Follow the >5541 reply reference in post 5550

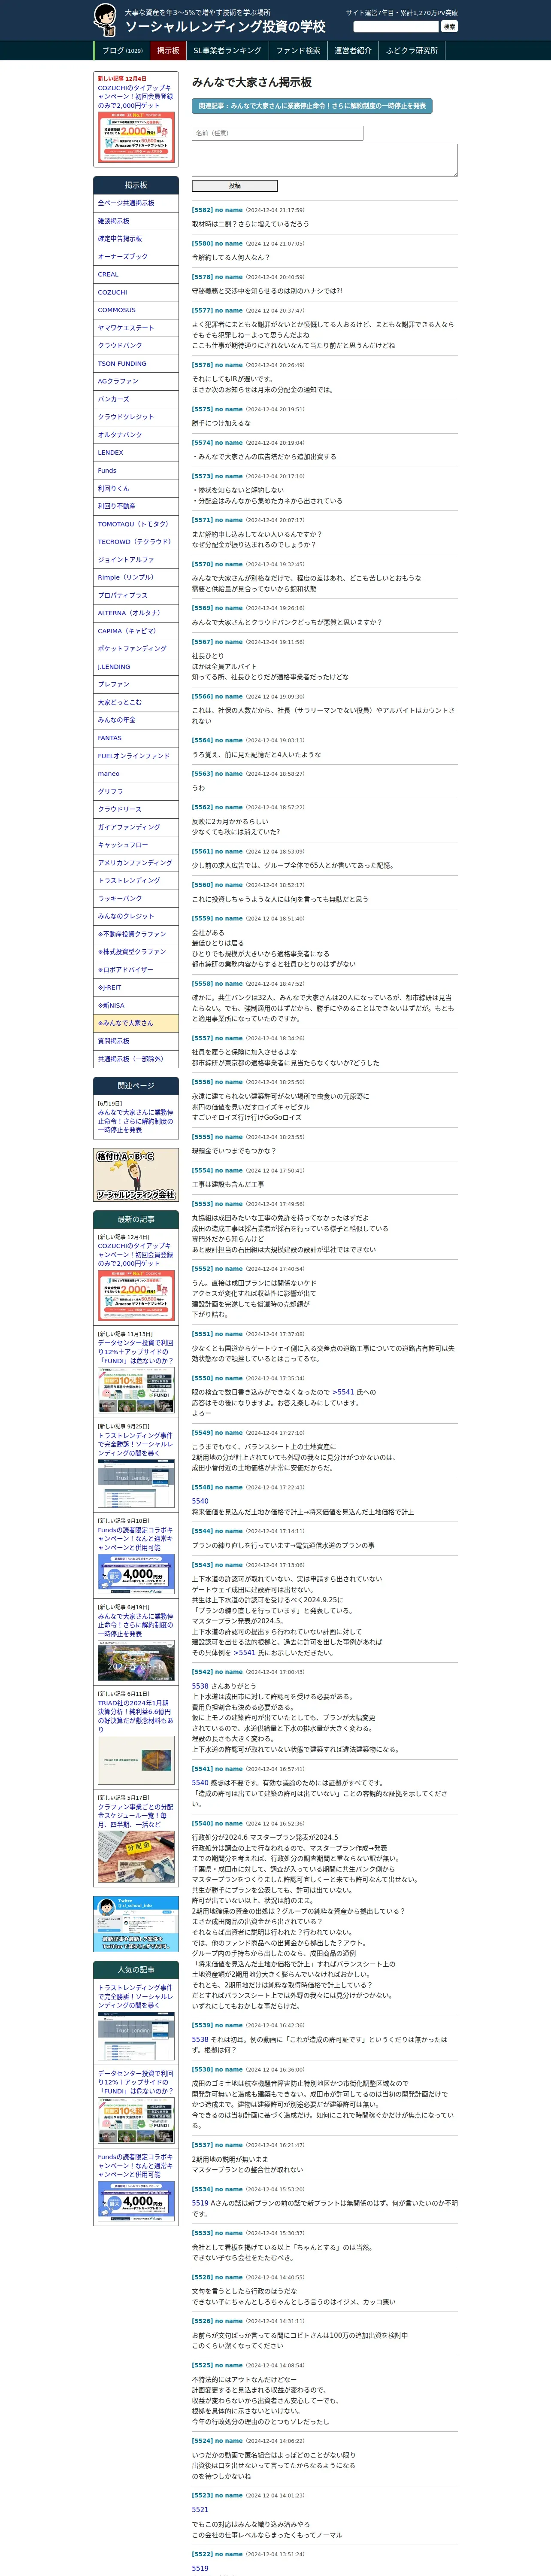coord(342,1392)
